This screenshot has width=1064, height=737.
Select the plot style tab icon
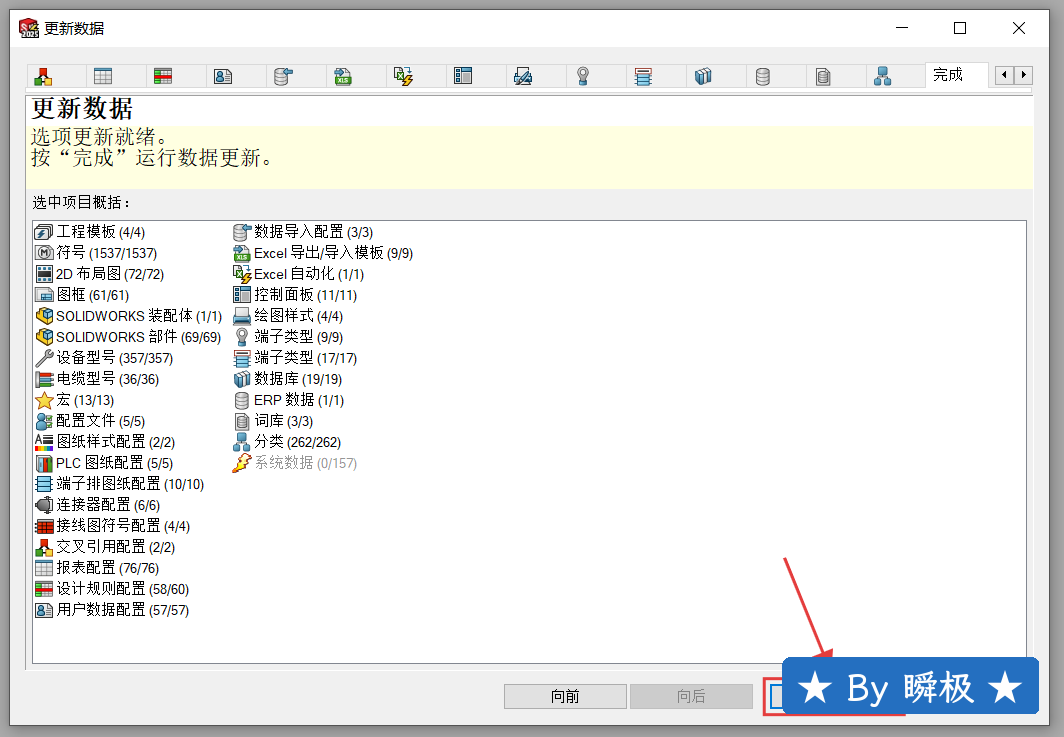(523, 76)
